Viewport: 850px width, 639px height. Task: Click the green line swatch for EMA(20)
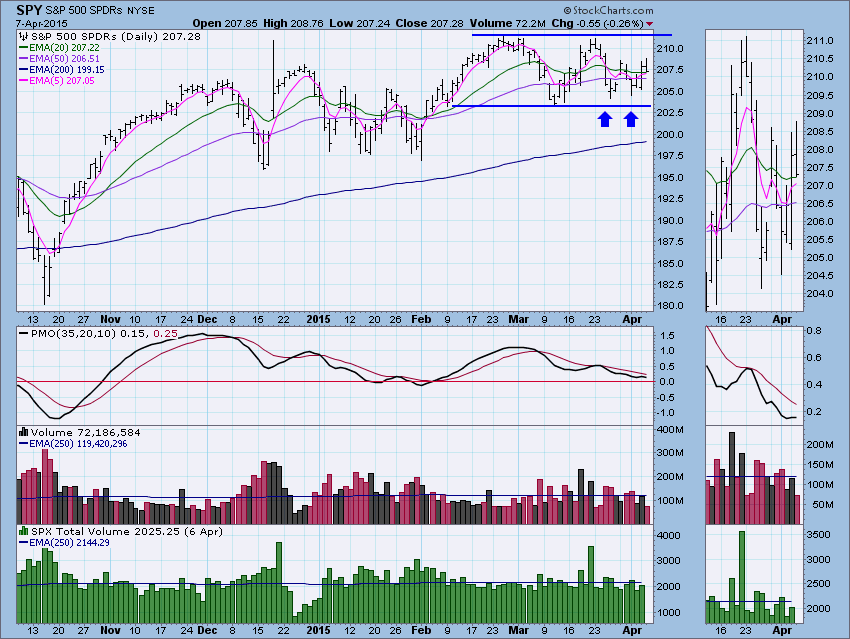pos(23,48)
